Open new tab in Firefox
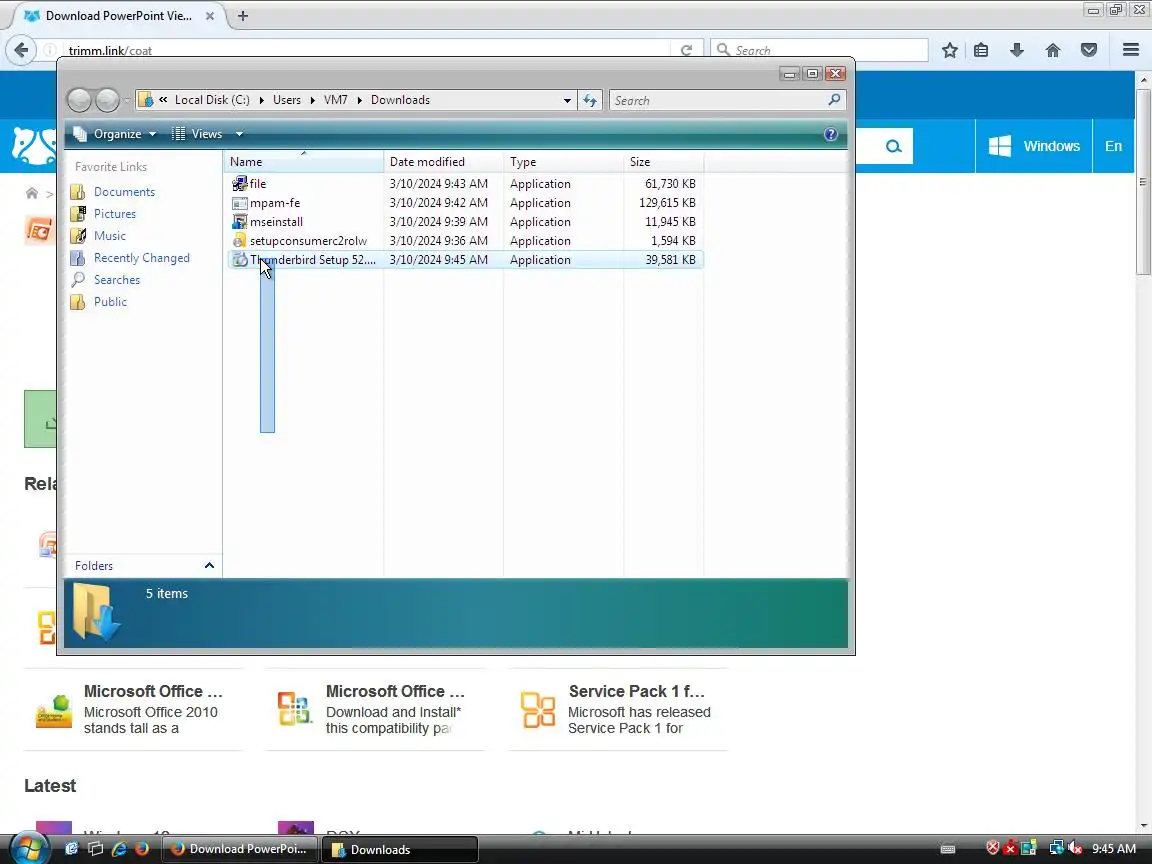Screen dimensions: 1152x864 point(243,15)
